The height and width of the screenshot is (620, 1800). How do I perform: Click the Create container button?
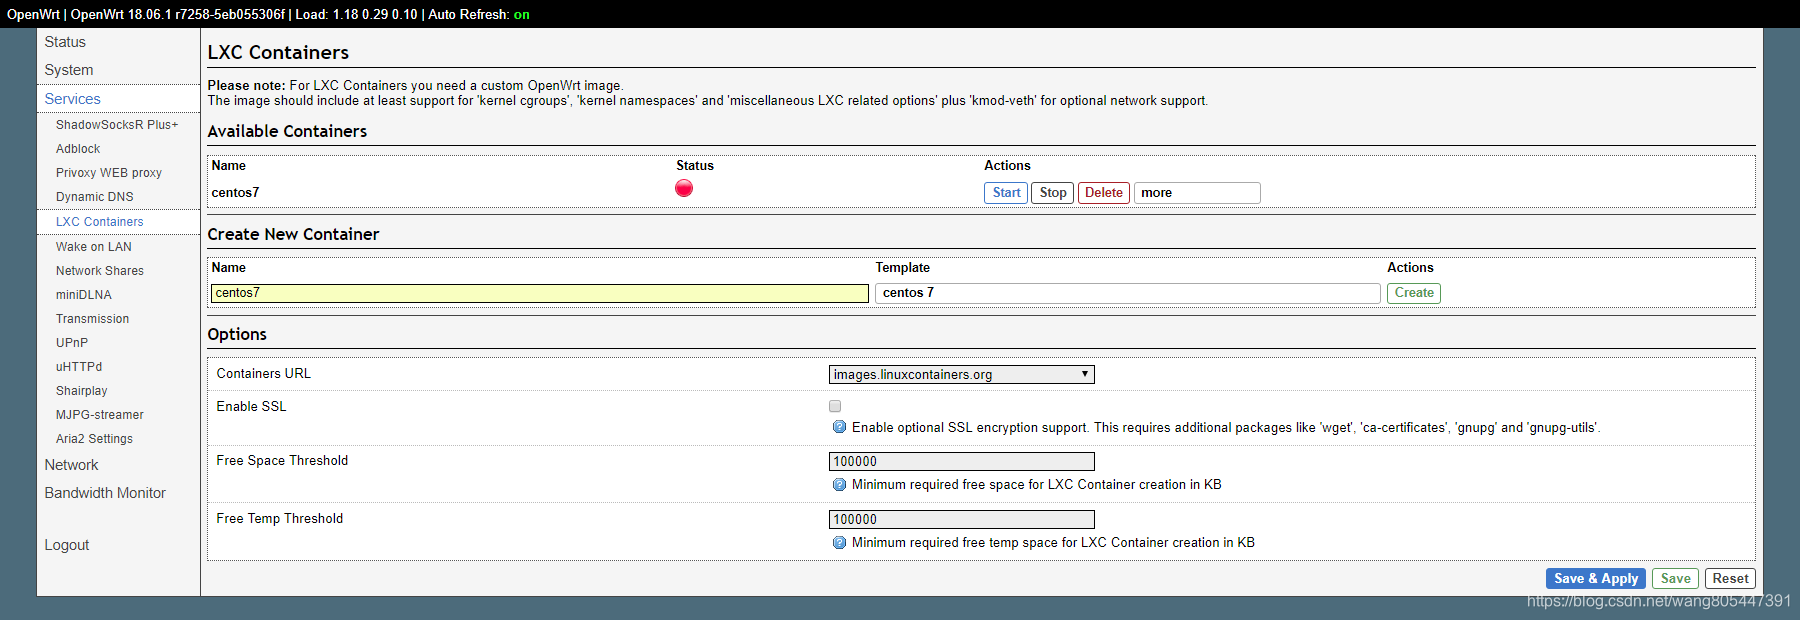1414,293
